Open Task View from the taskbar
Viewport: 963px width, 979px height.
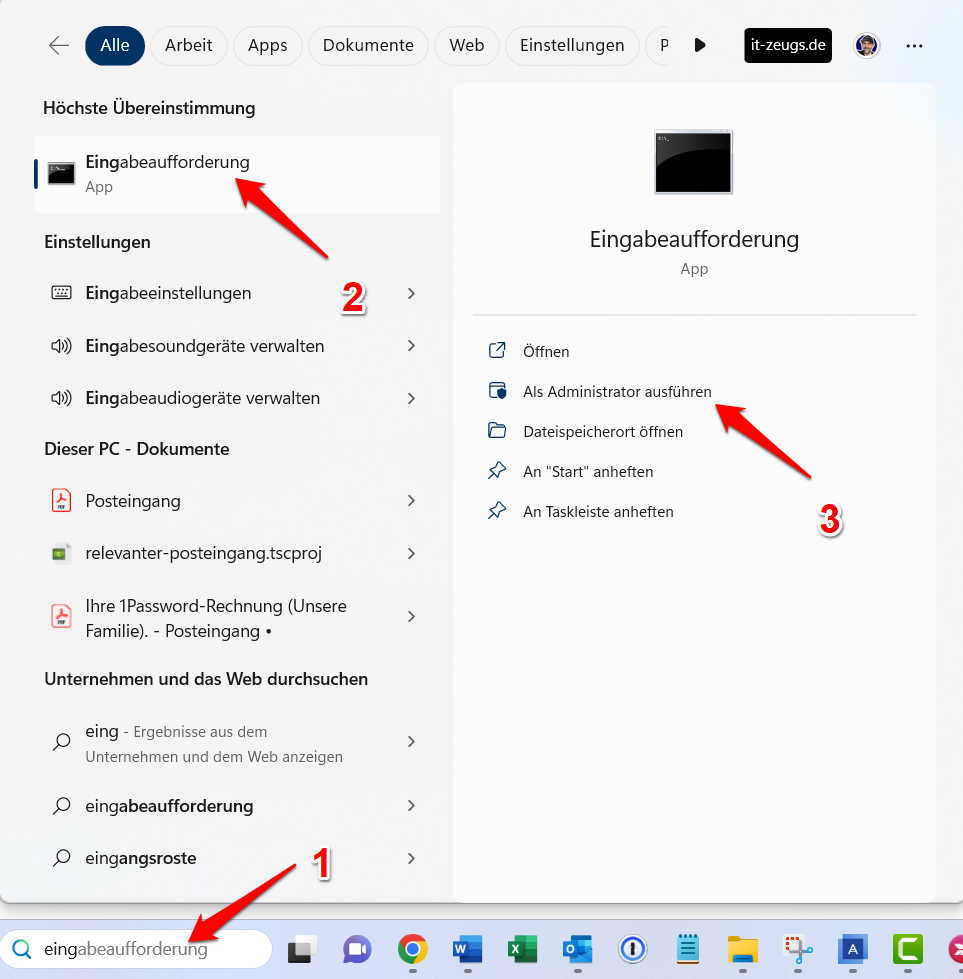point(303,949)
